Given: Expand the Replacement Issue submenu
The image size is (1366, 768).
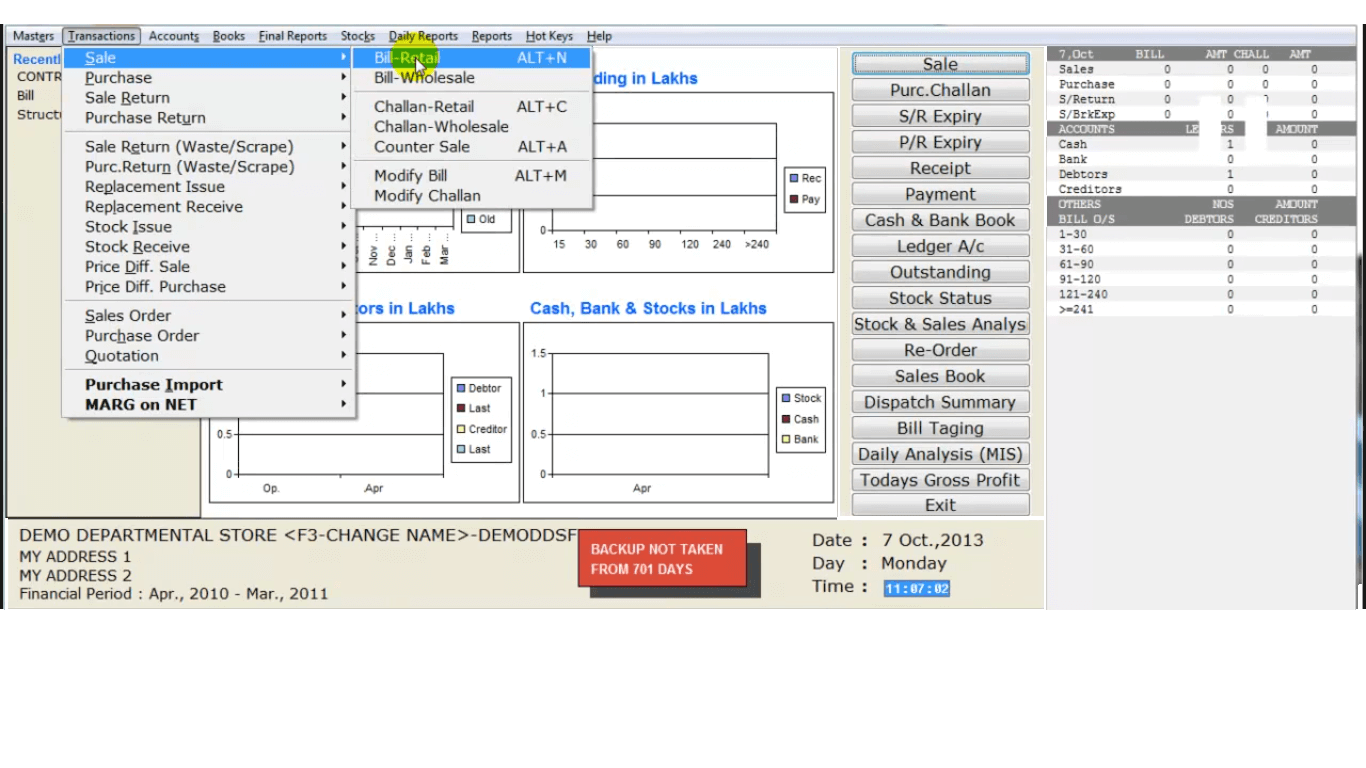Looking at the screenshot, I should (209, 187).
